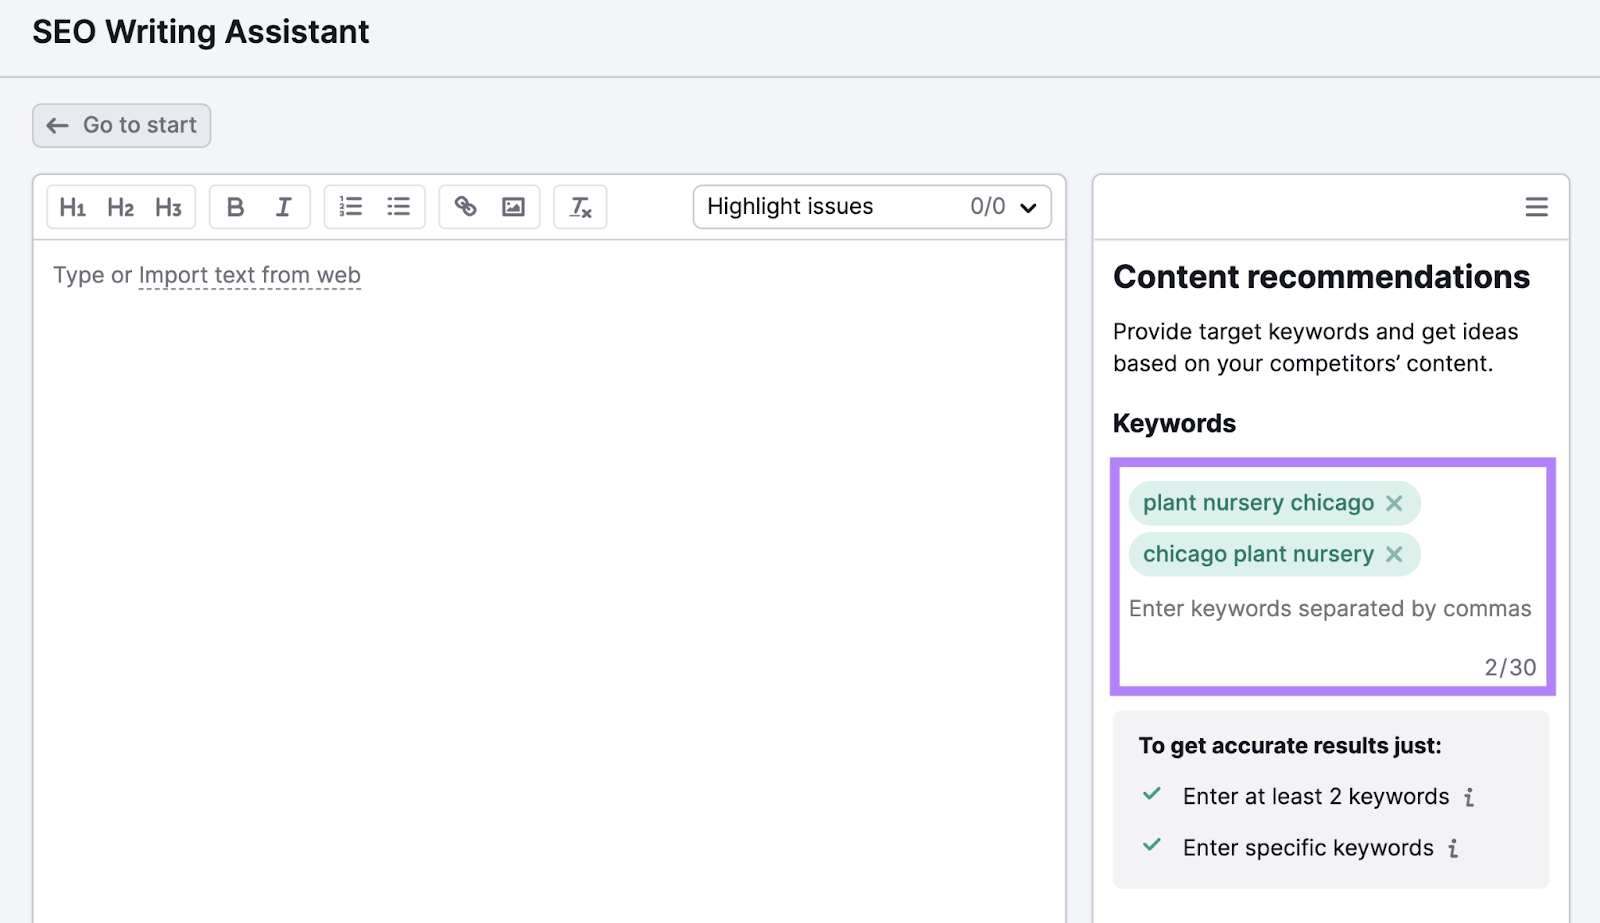Insert a hyperlink
This screenshot has width=1600, height=923.
(x=464, y=207)
